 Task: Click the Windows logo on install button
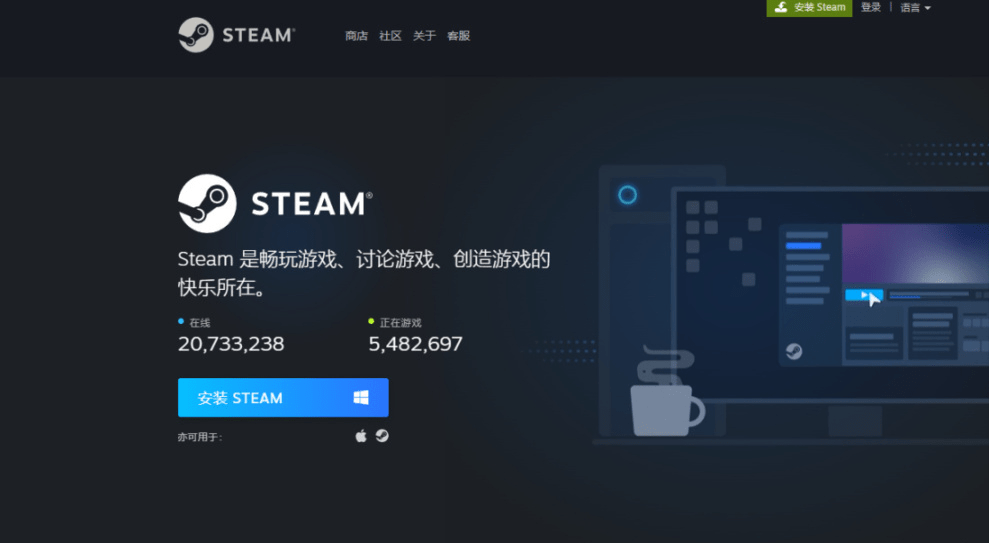pos(361,397)
